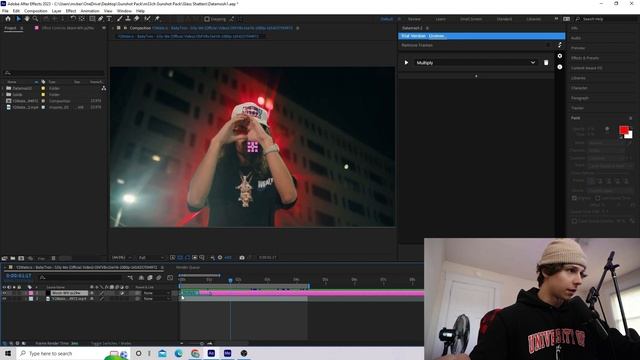Click the trash icon next to Multiply
Screen dimensions: 640x360
coord(546,62)
